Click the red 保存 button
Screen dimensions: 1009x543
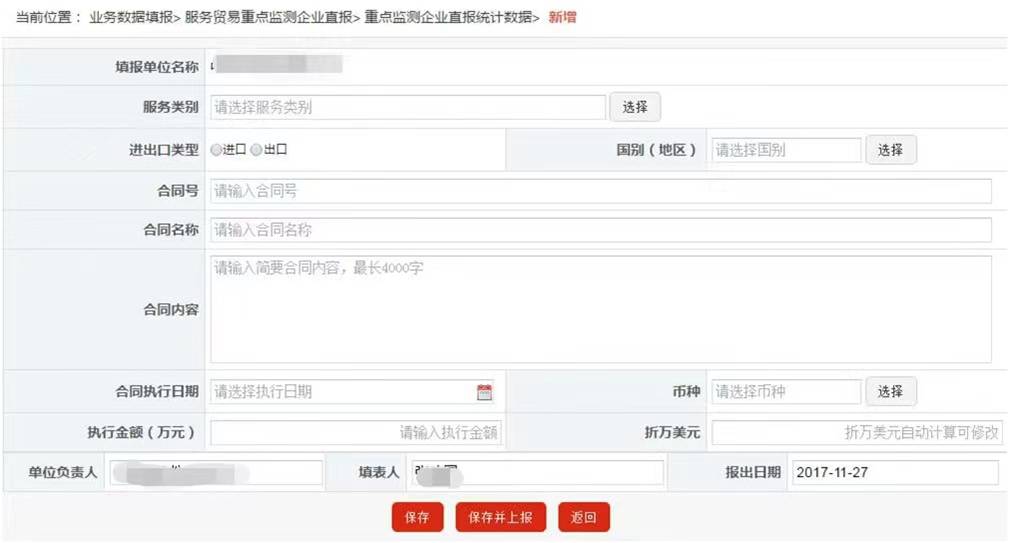pos(417,517)
